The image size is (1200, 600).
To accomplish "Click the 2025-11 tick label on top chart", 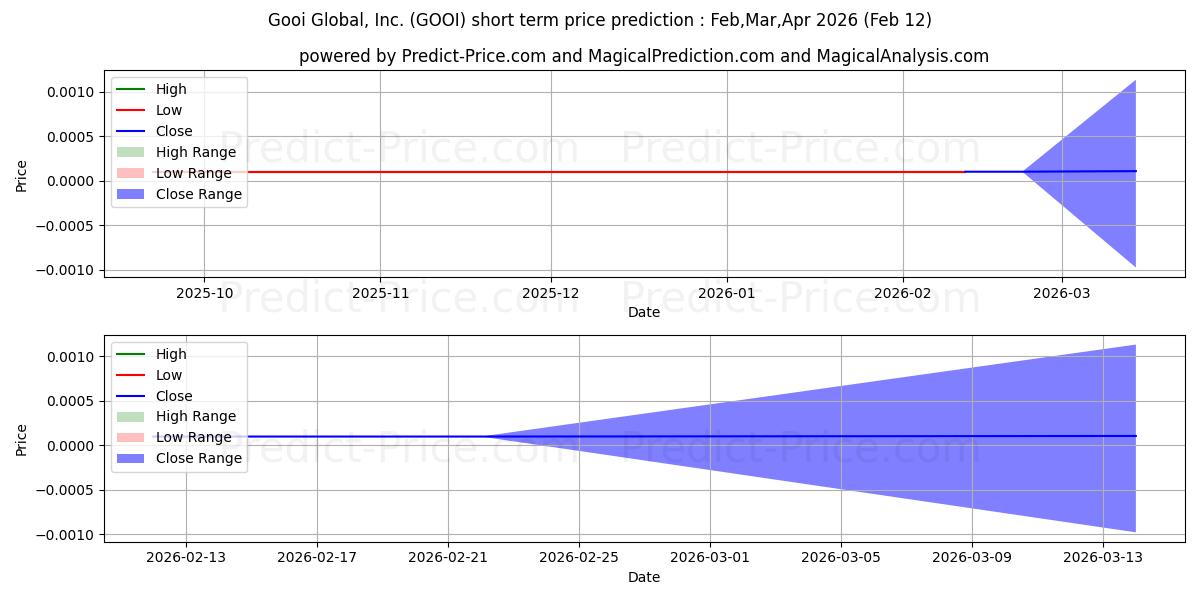I will (x=380, y=293).
